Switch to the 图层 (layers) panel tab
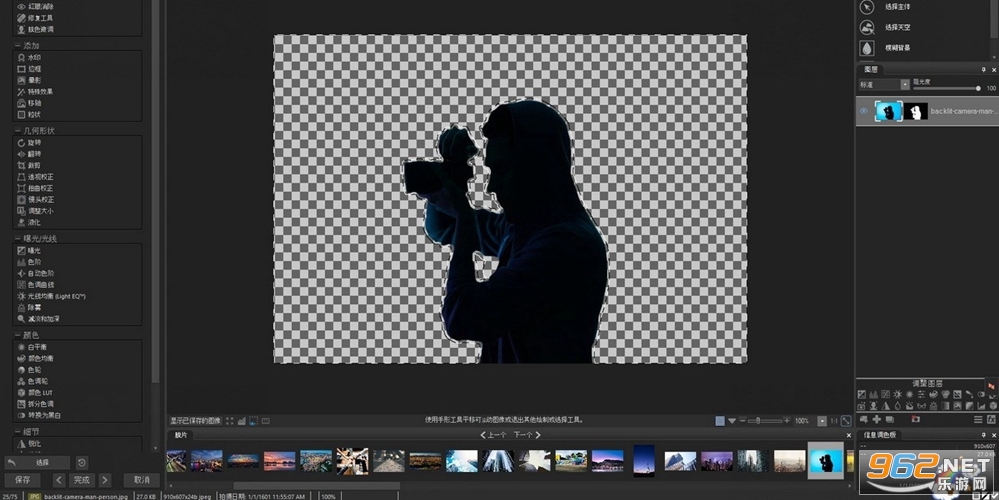The width and height of the screenshot is (999, 500). point(870,69)
